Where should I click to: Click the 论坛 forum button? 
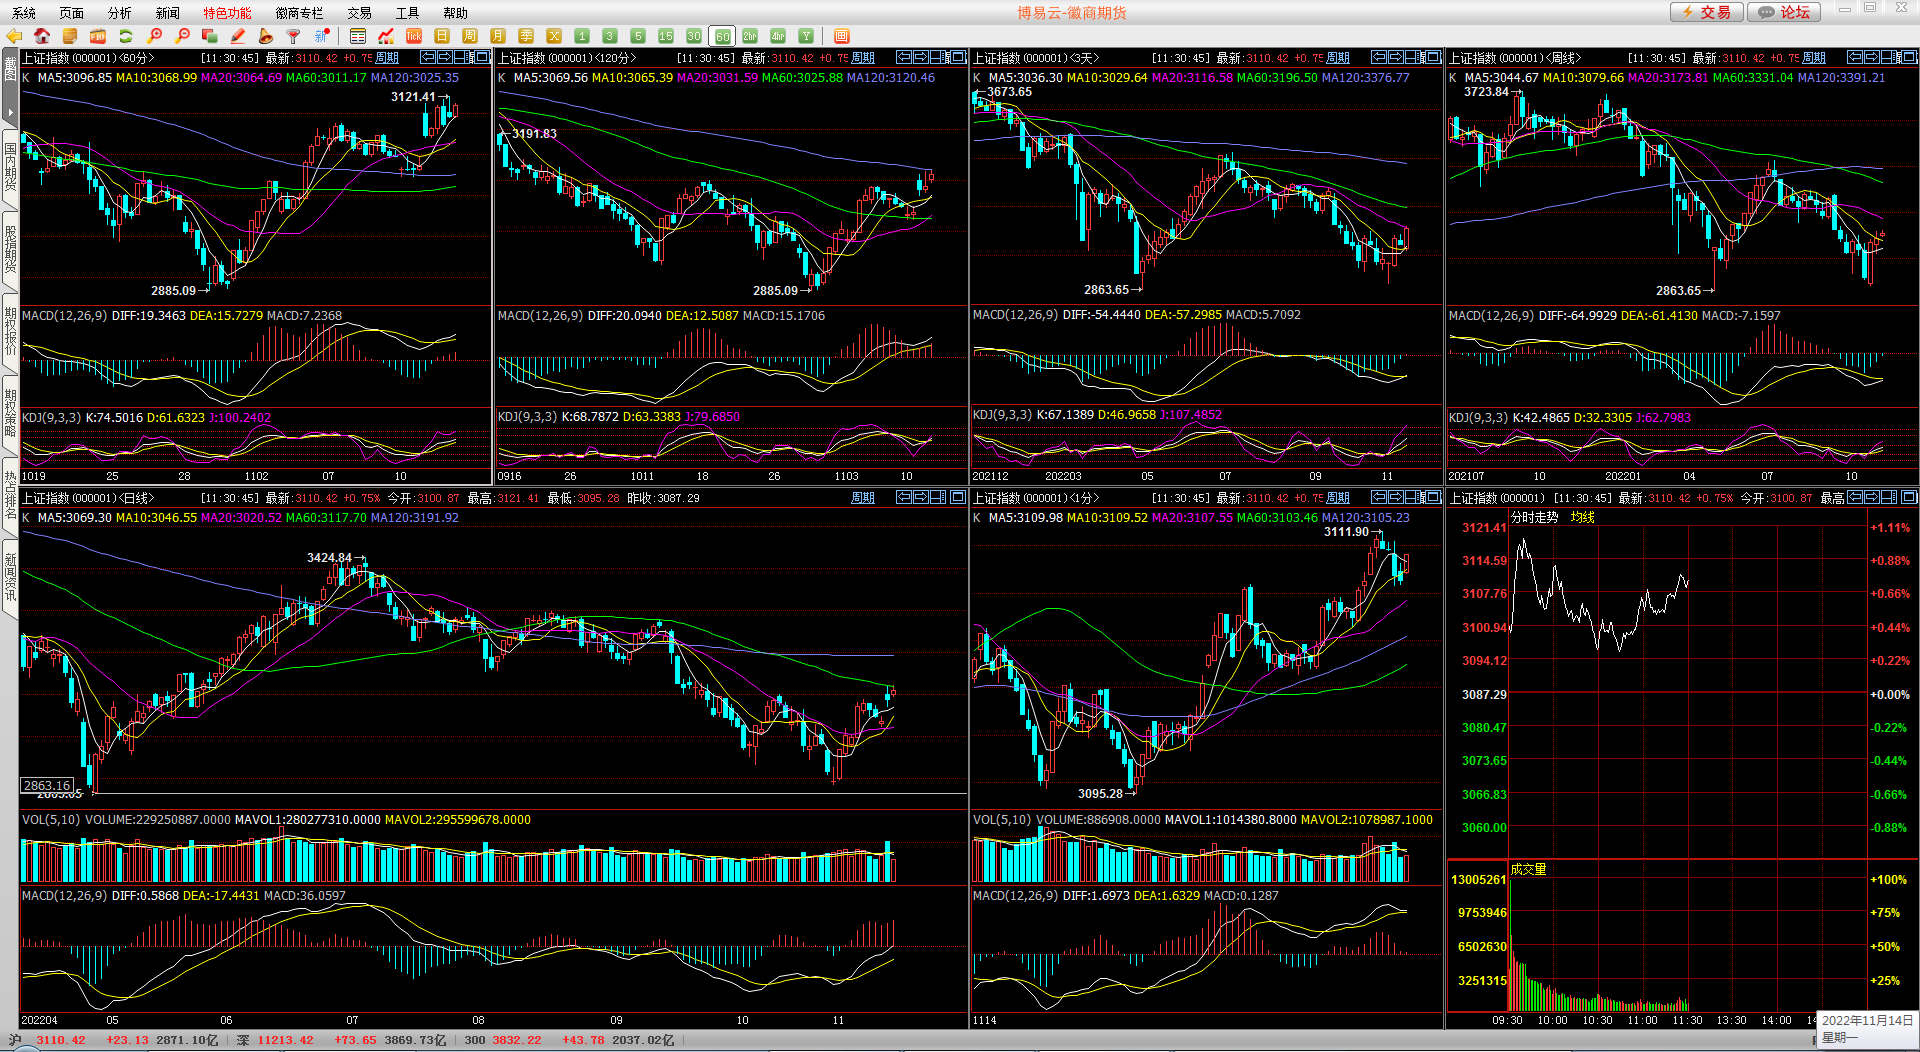tap(1785, 12)
